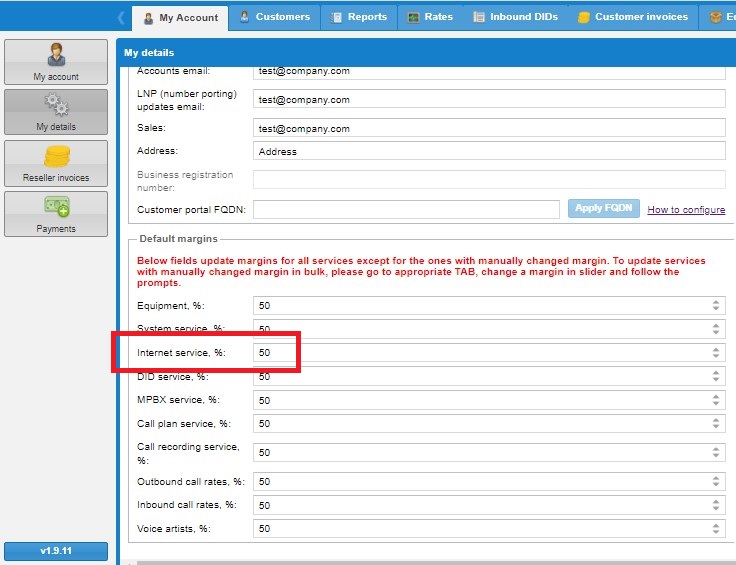Open Reseller invoices coin icon
Viewport: 736px width, 565px height.
coord(56,157)
